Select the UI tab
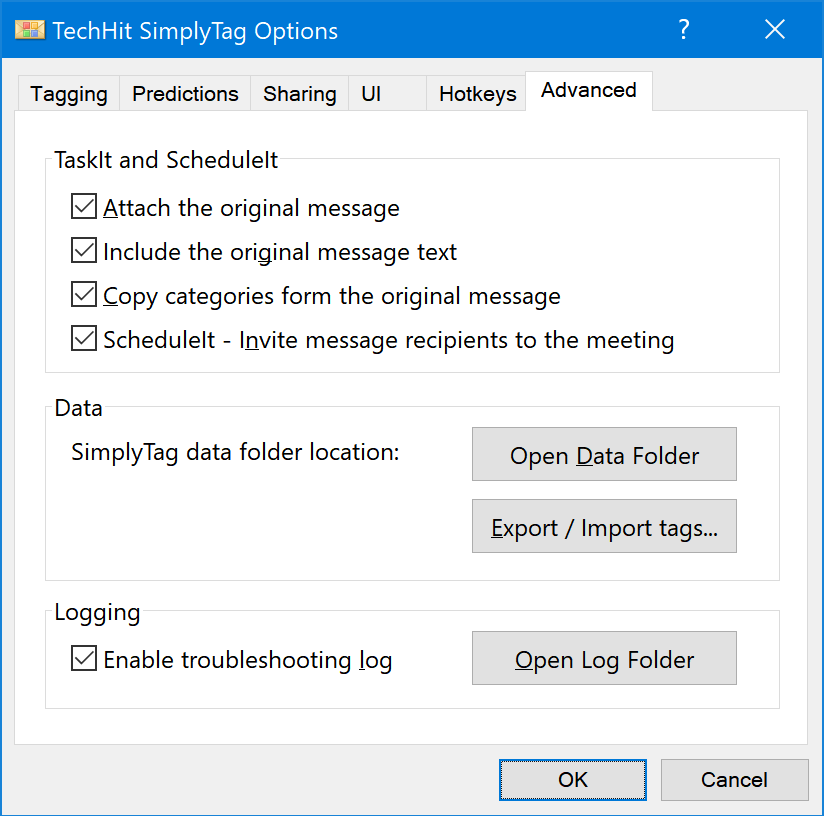Screen dimensions: 824x816 coord(387,94)
